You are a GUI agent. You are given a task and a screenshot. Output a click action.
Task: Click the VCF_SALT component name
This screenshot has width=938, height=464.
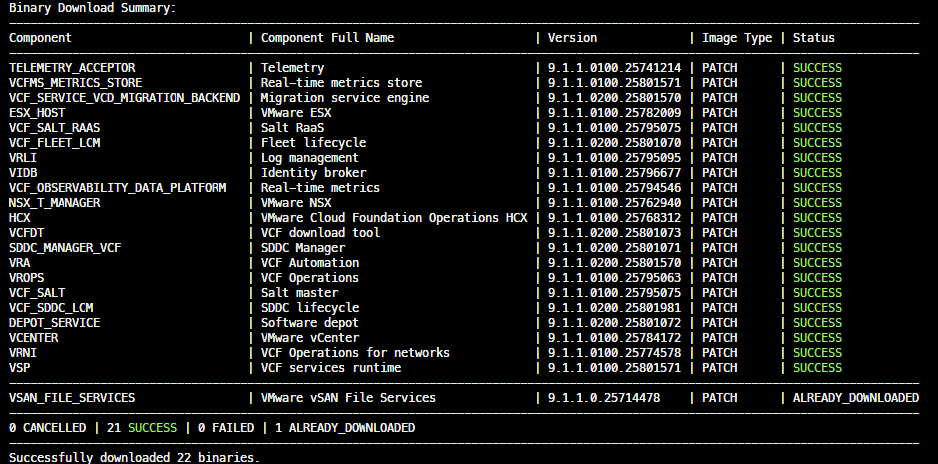tap(37, 292)
